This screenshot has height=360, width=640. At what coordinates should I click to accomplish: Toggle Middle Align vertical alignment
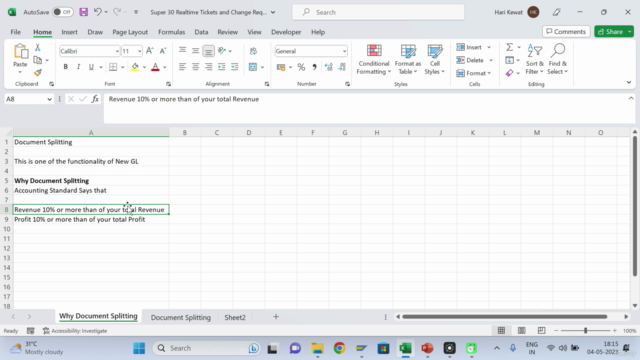pyautogui.click(x=196, y=51)
